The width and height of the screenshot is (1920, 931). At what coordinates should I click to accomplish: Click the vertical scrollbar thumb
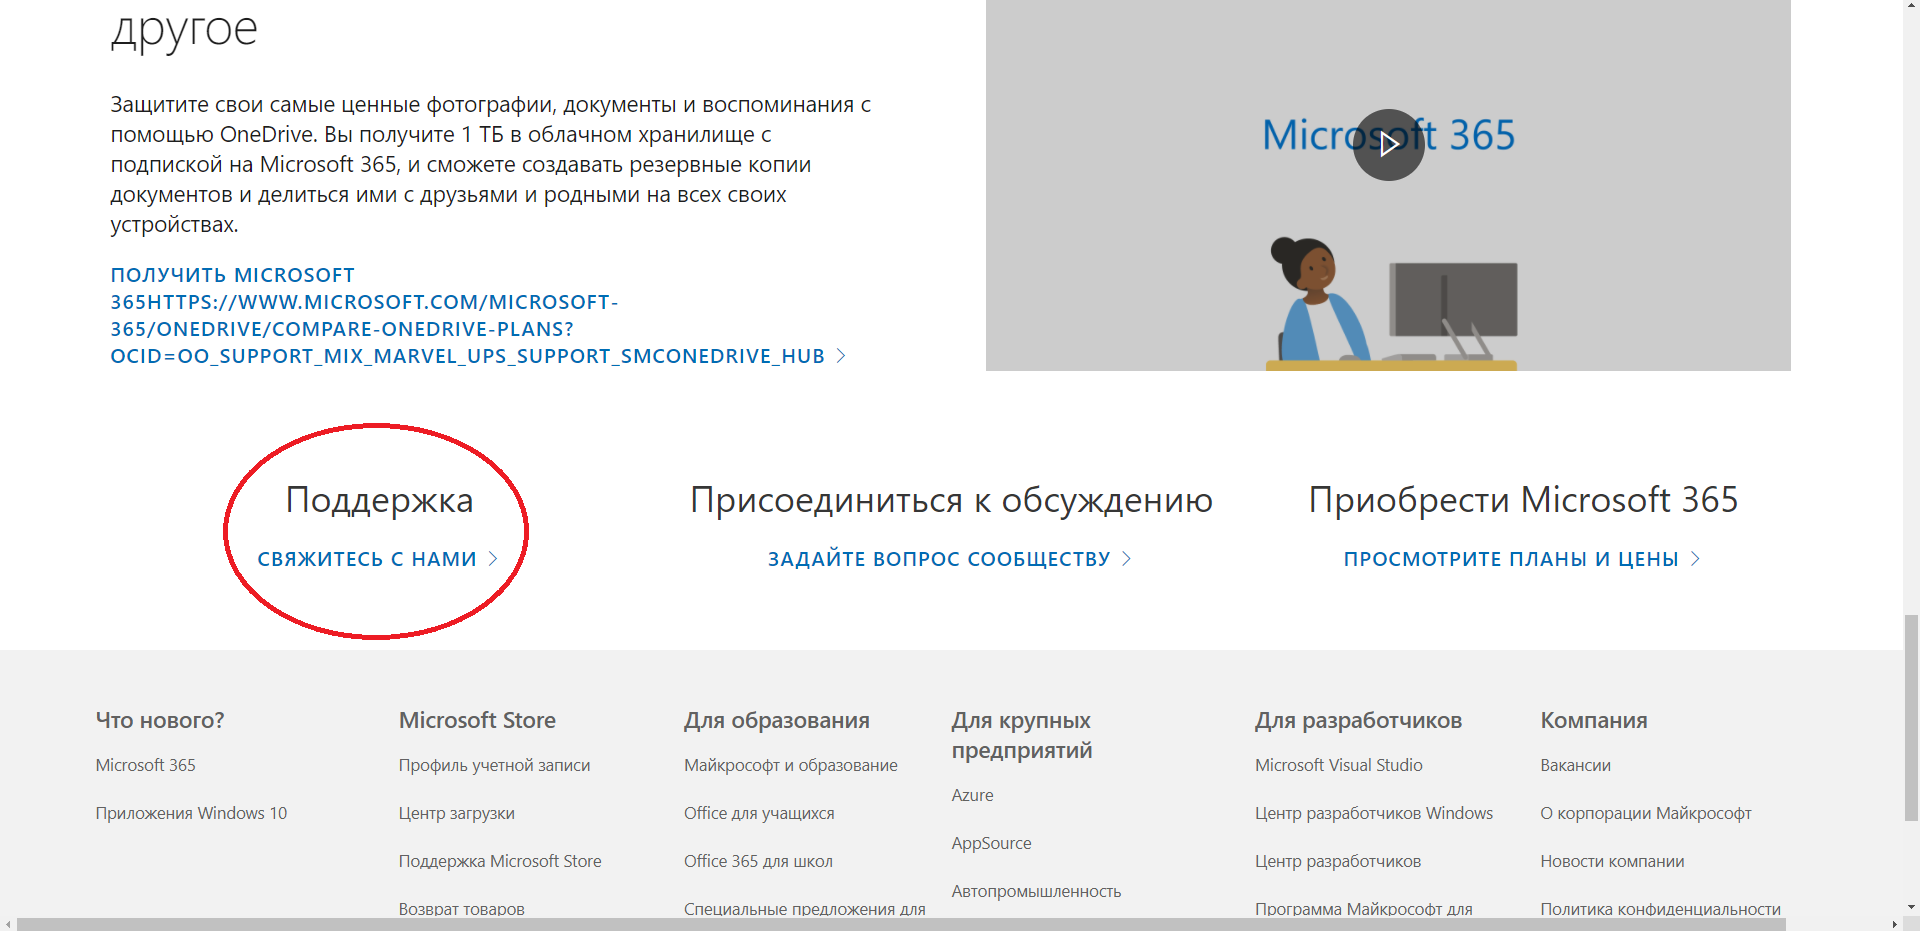click(1911, 718)
